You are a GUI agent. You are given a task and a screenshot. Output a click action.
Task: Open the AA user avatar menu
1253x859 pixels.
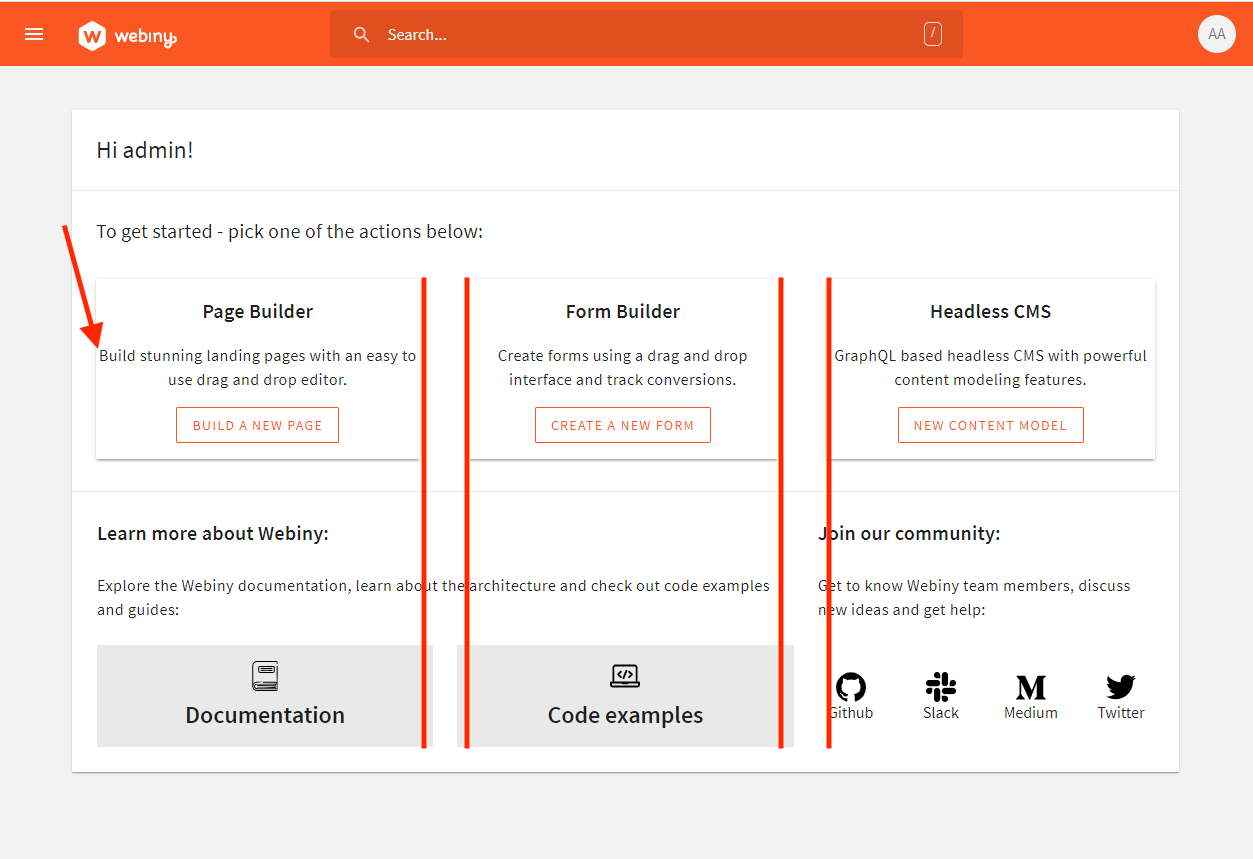coord(1216,34)
